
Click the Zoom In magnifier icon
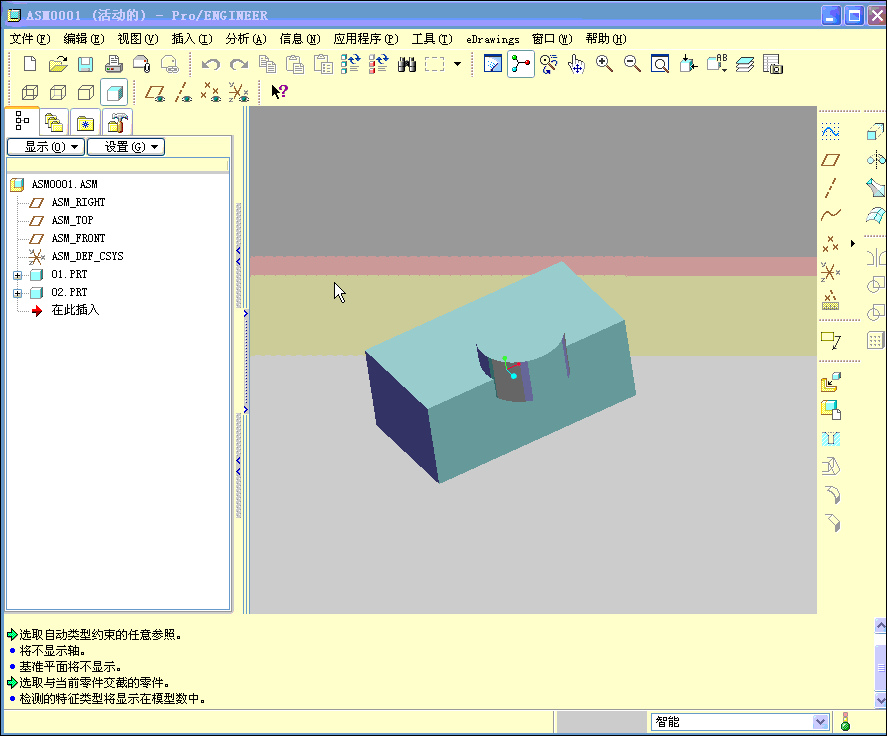coord(604,64)
